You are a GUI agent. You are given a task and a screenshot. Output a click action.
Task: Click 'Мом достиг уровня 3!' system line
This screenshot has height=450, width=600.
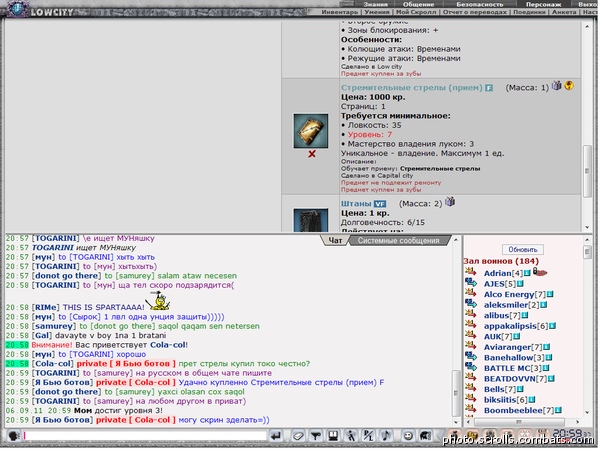point(118,411)
